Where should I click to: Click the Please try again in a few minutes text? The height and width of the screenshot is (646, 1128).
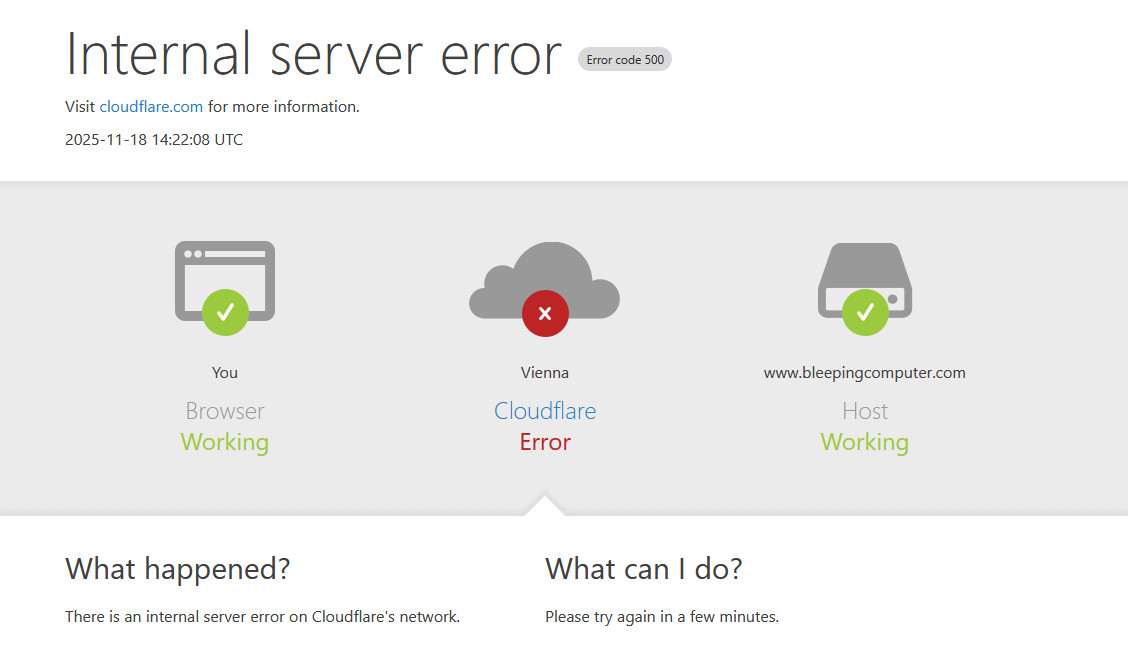[x=662, y=617]
